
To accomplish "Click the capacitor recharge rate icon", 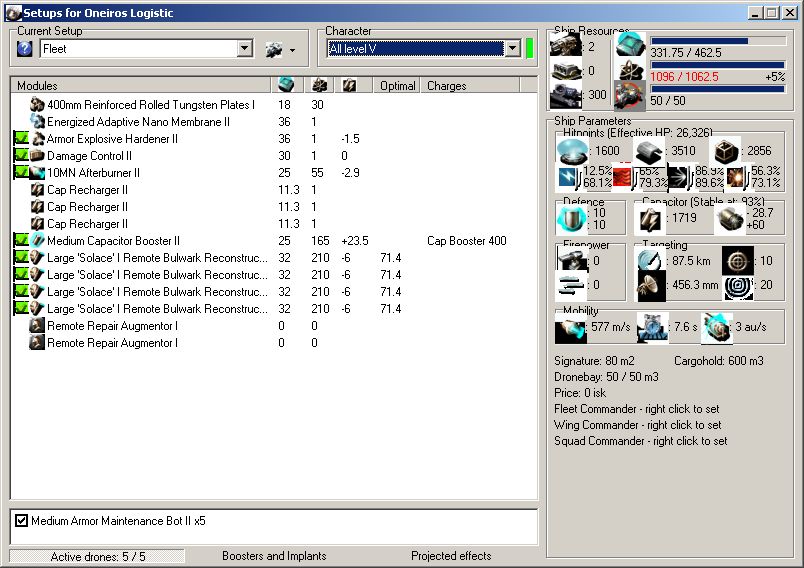I will [729, 219].
